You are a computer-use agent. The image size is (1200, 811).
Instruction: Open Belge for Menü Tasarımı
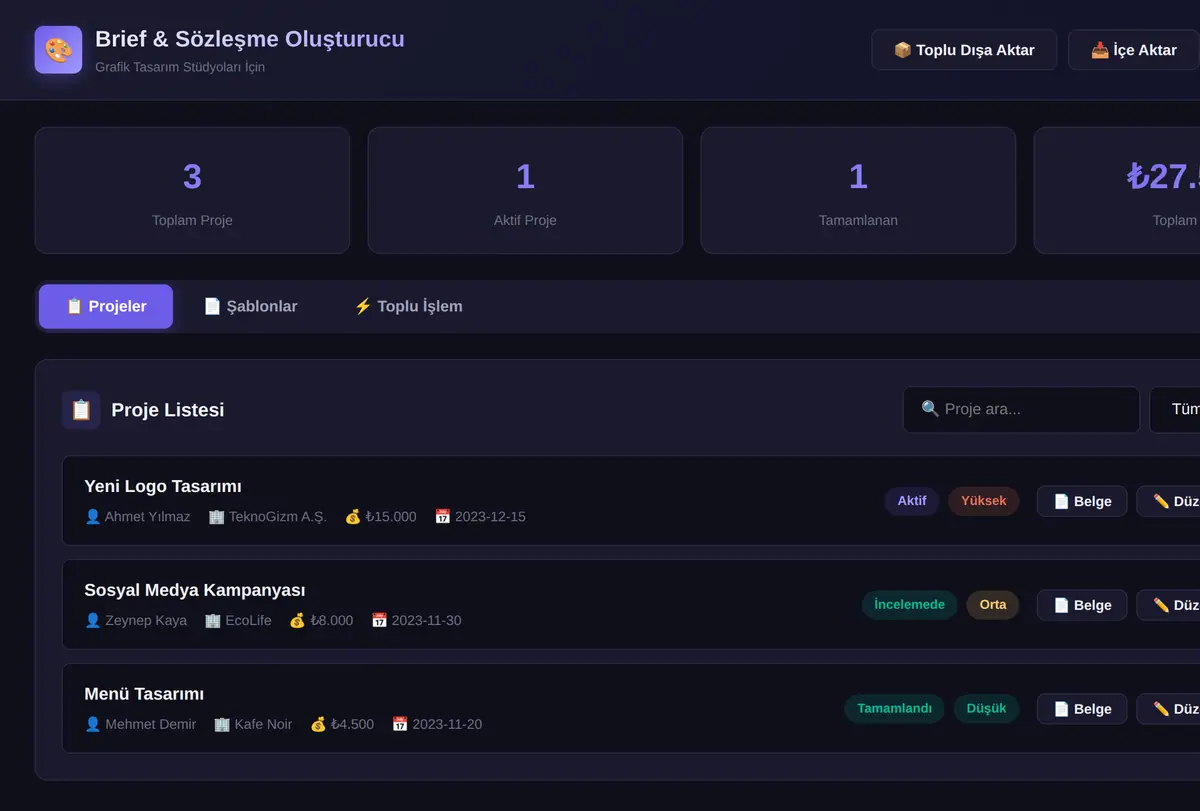1082,709
